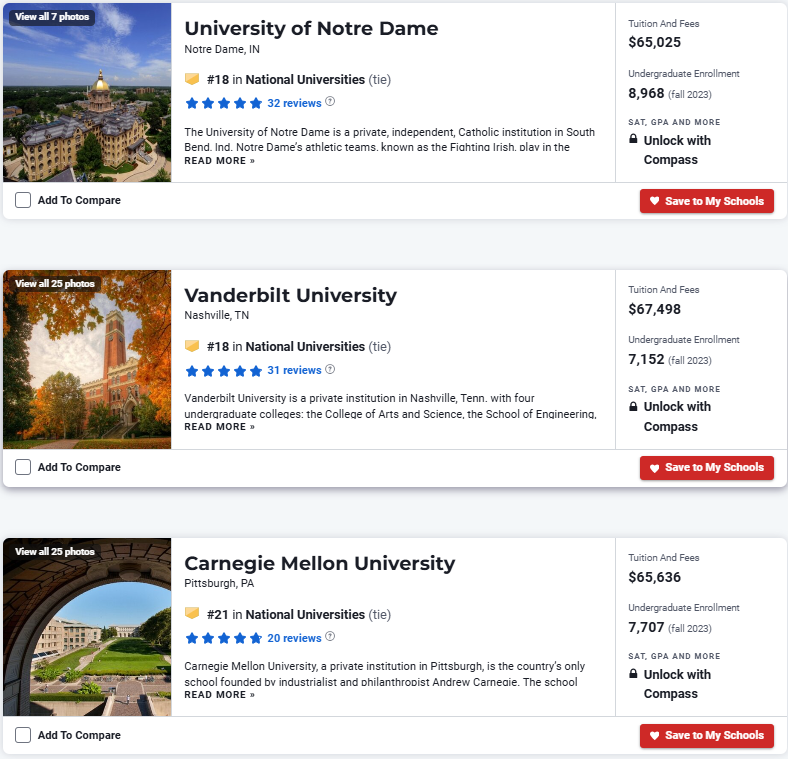Click Notre Dame's five-star rating

tap(223, 103)
